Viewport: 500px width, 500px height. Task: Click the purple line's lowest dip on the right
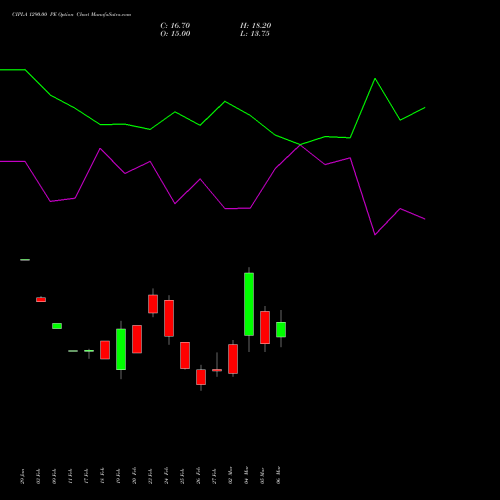click(x=375, y=234)
